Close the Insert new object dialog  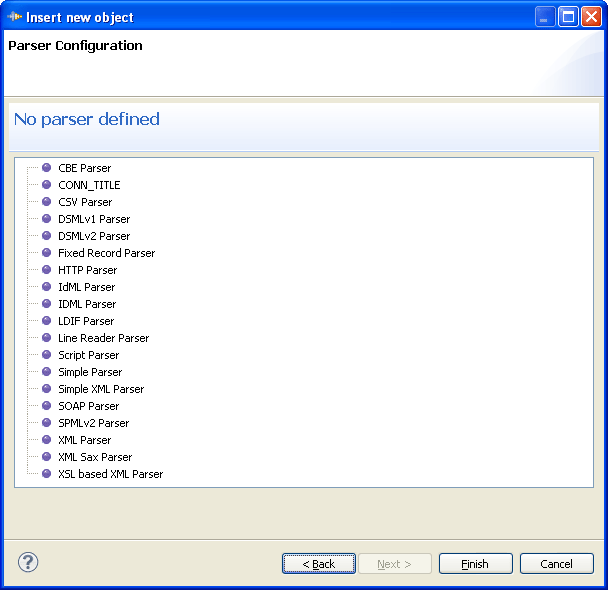tap(591, 17)
